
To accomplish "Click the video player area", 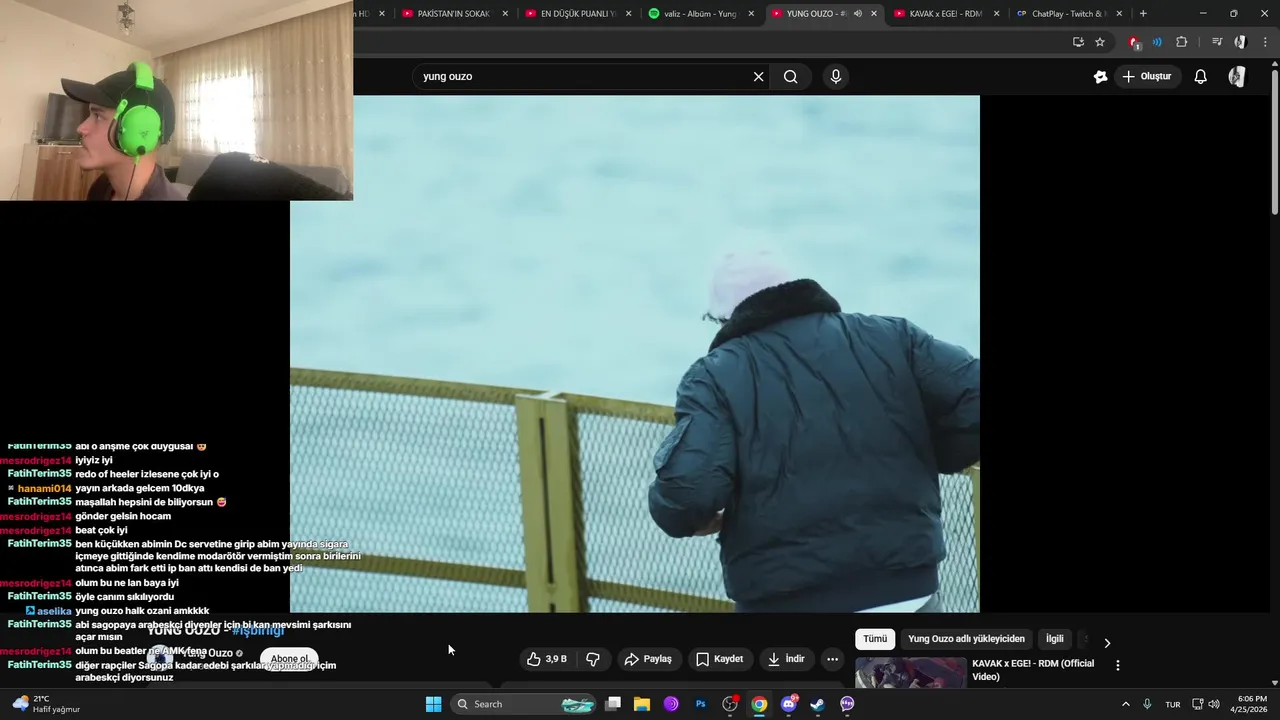I will point(635,354).
